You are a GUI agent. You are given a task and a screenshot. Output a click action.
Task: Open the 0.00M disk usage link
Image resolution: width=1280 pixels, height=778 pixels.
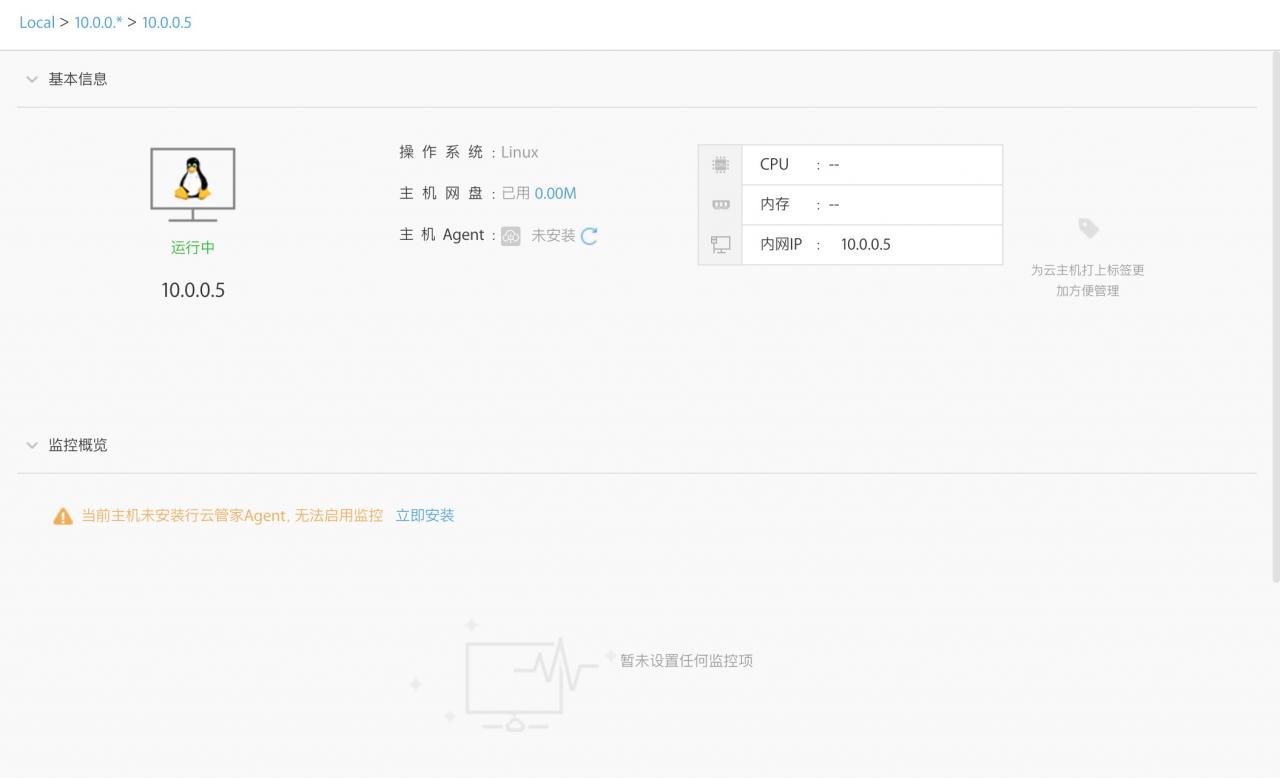[x=555, y=193]
